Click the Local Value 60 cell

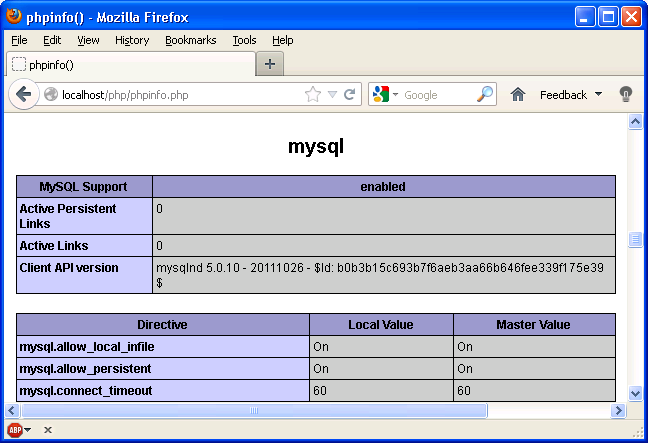(x=381, y=391)
